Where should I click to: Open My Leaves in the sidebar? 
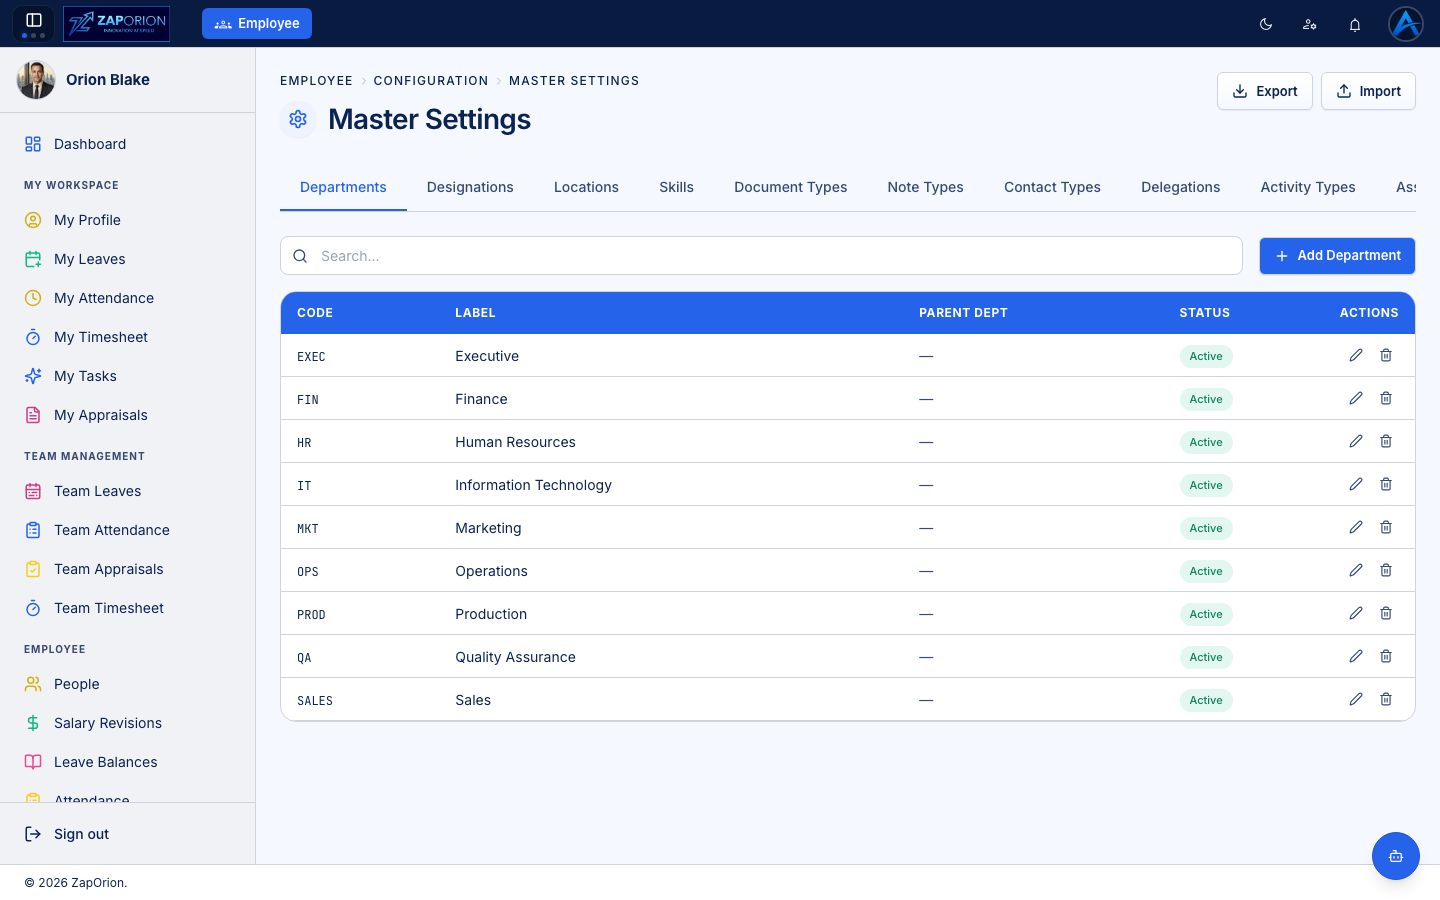pos(127,259)
